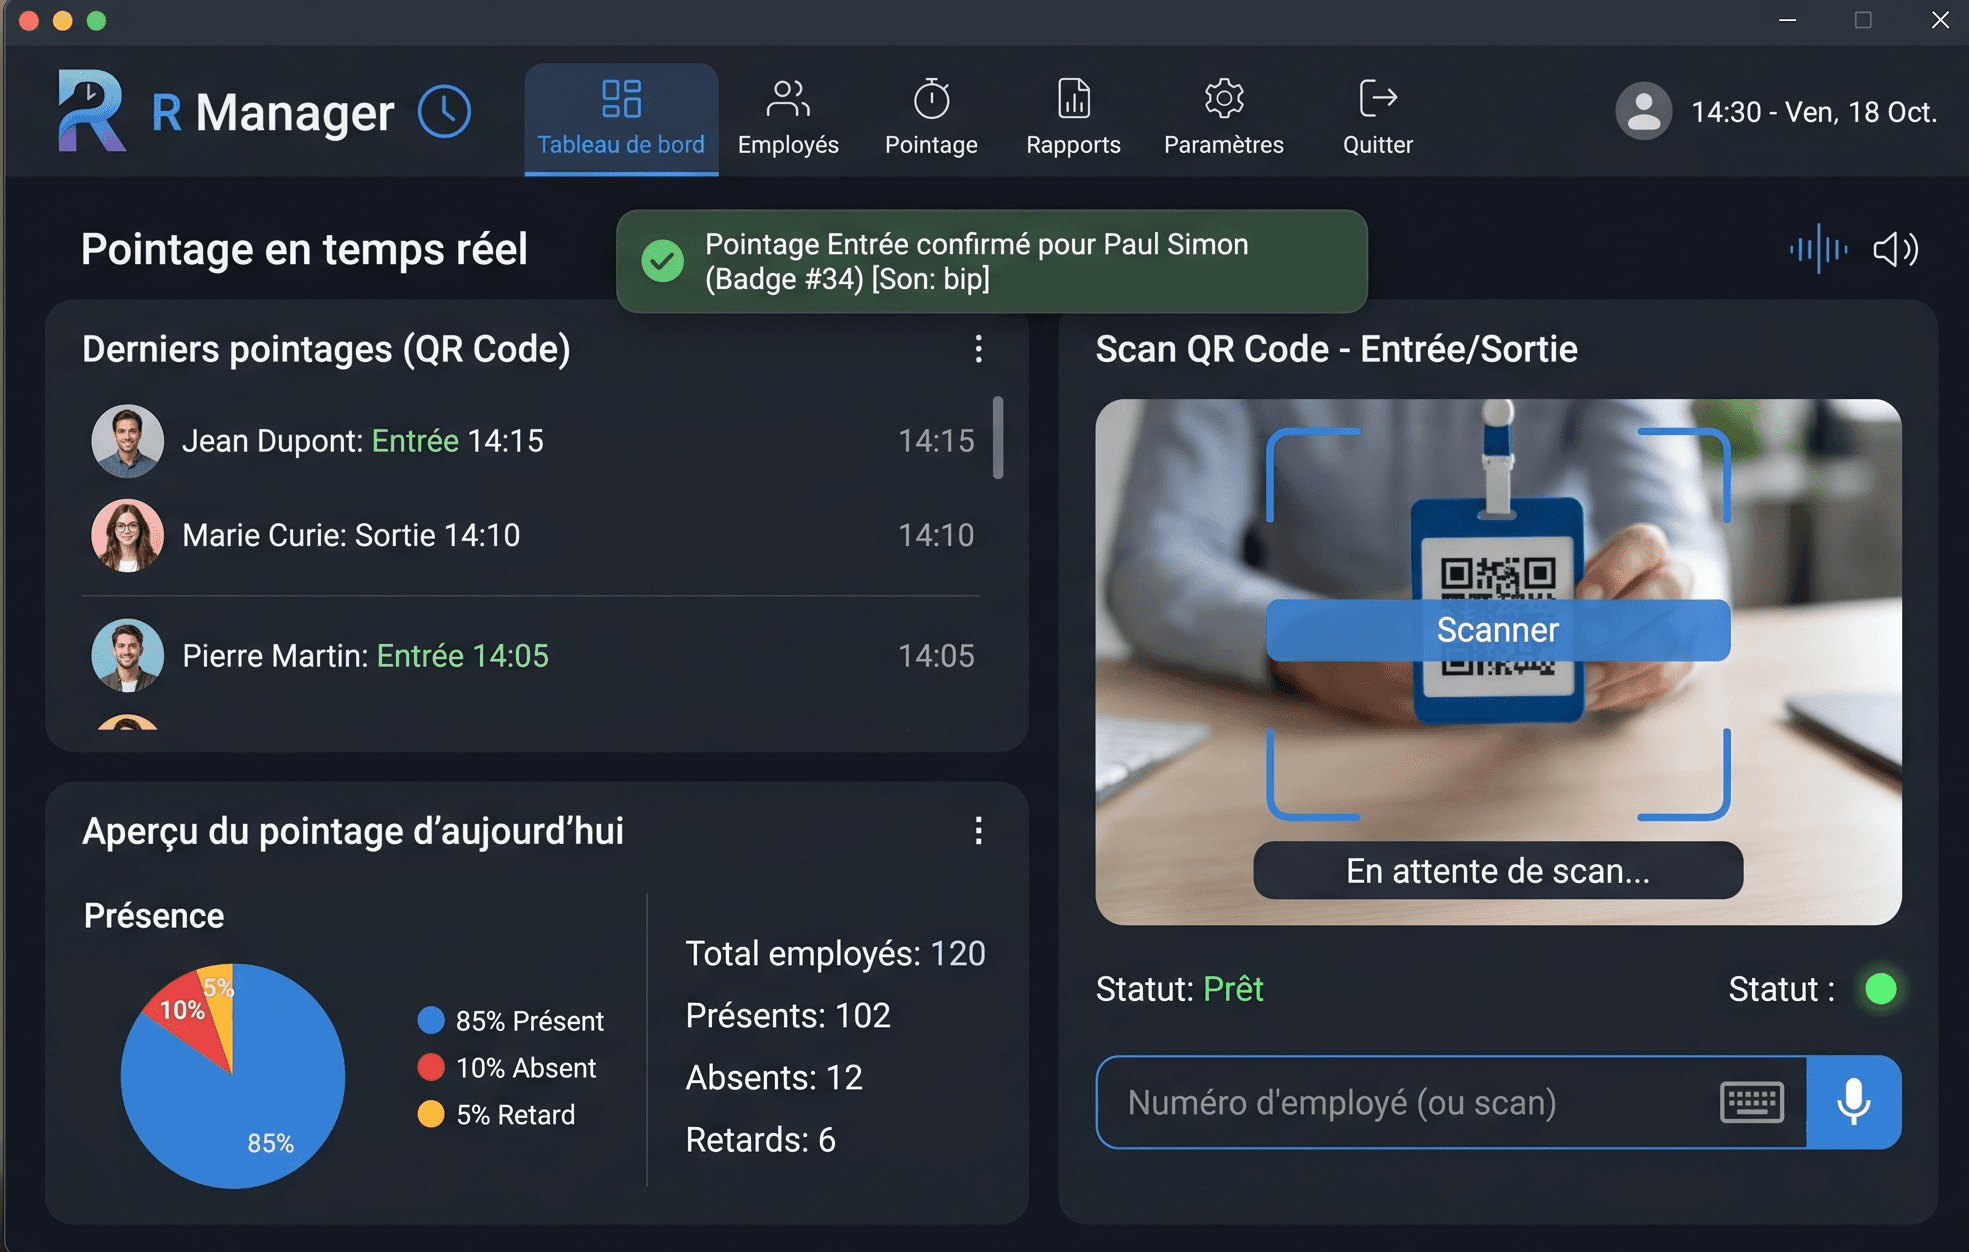The width and height of the screenshot is (1969, 1252).
Task: Open the user profile avatar
Action: click(x=1643, y=111)
